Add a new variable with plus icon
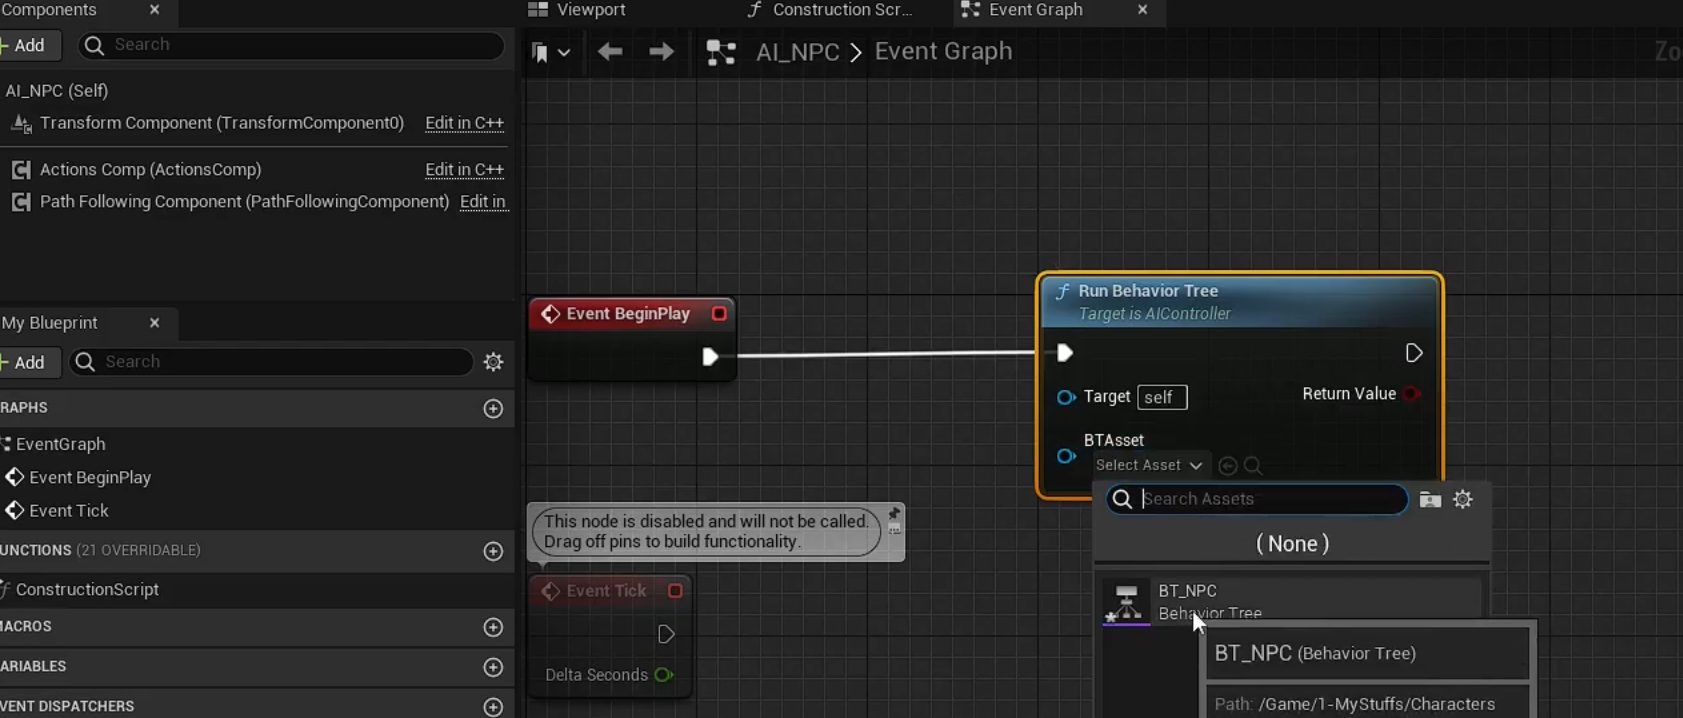 point(493,667)
